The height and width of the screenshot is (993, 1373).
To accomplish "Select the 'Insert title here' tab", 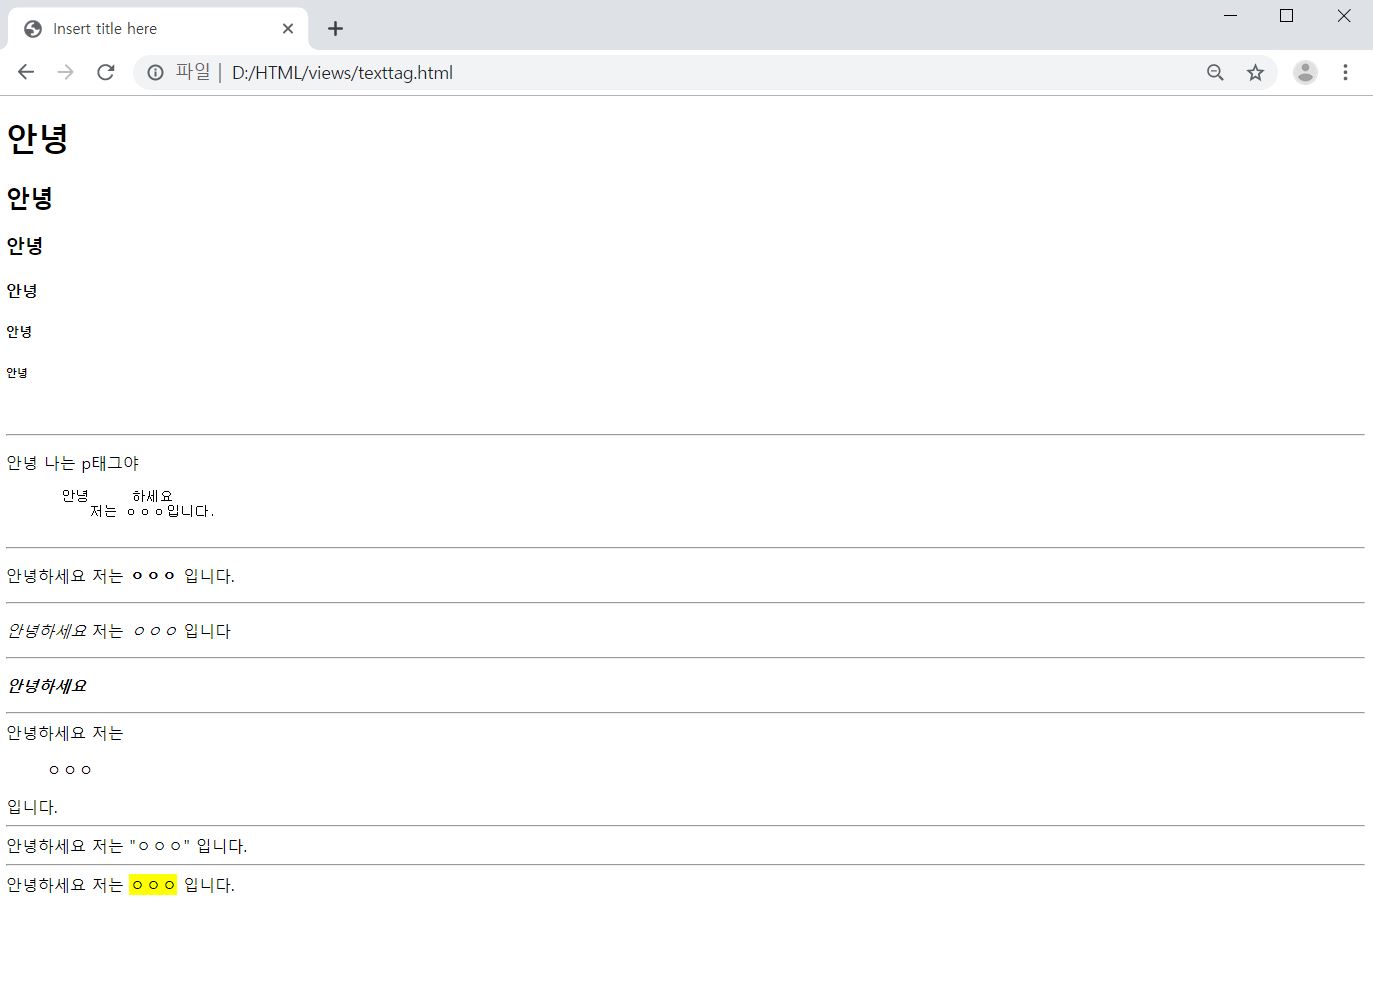I will [158, 28].
